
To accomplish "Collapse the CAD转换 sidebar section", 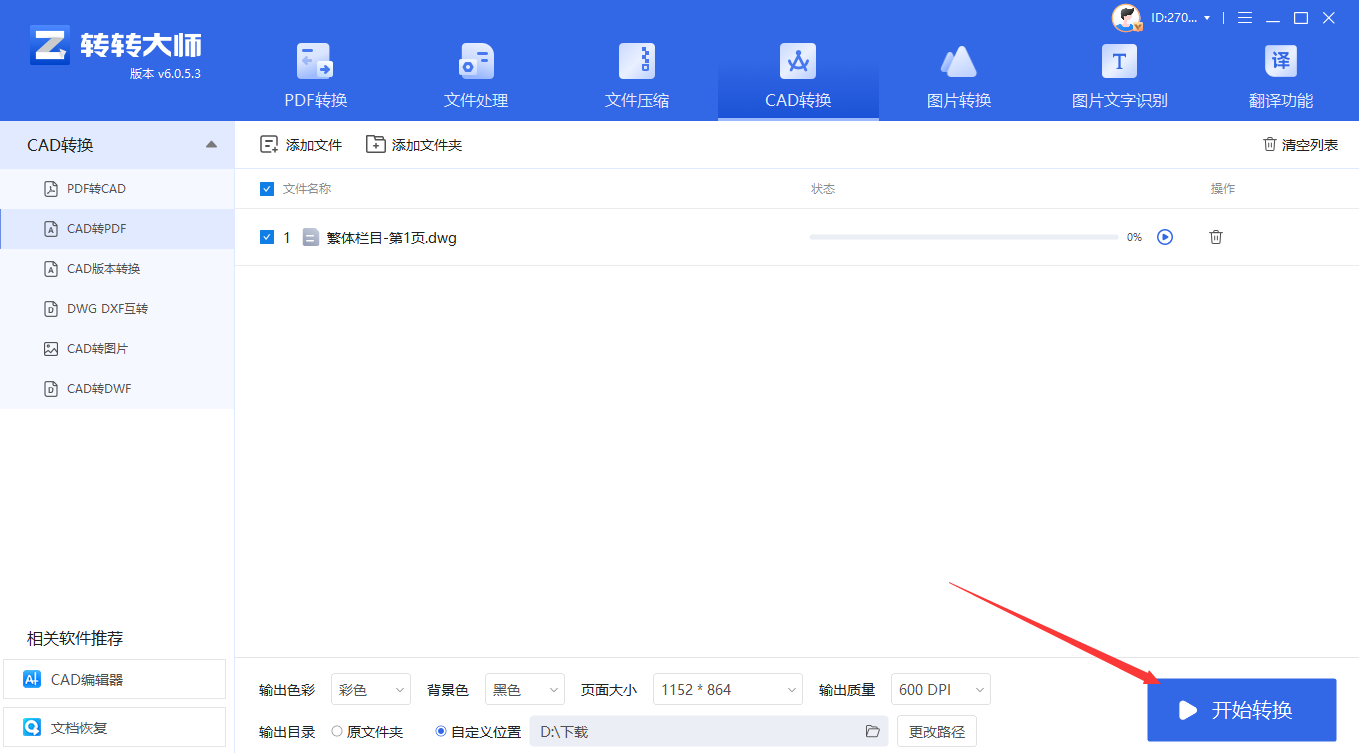I will [211, 144].
